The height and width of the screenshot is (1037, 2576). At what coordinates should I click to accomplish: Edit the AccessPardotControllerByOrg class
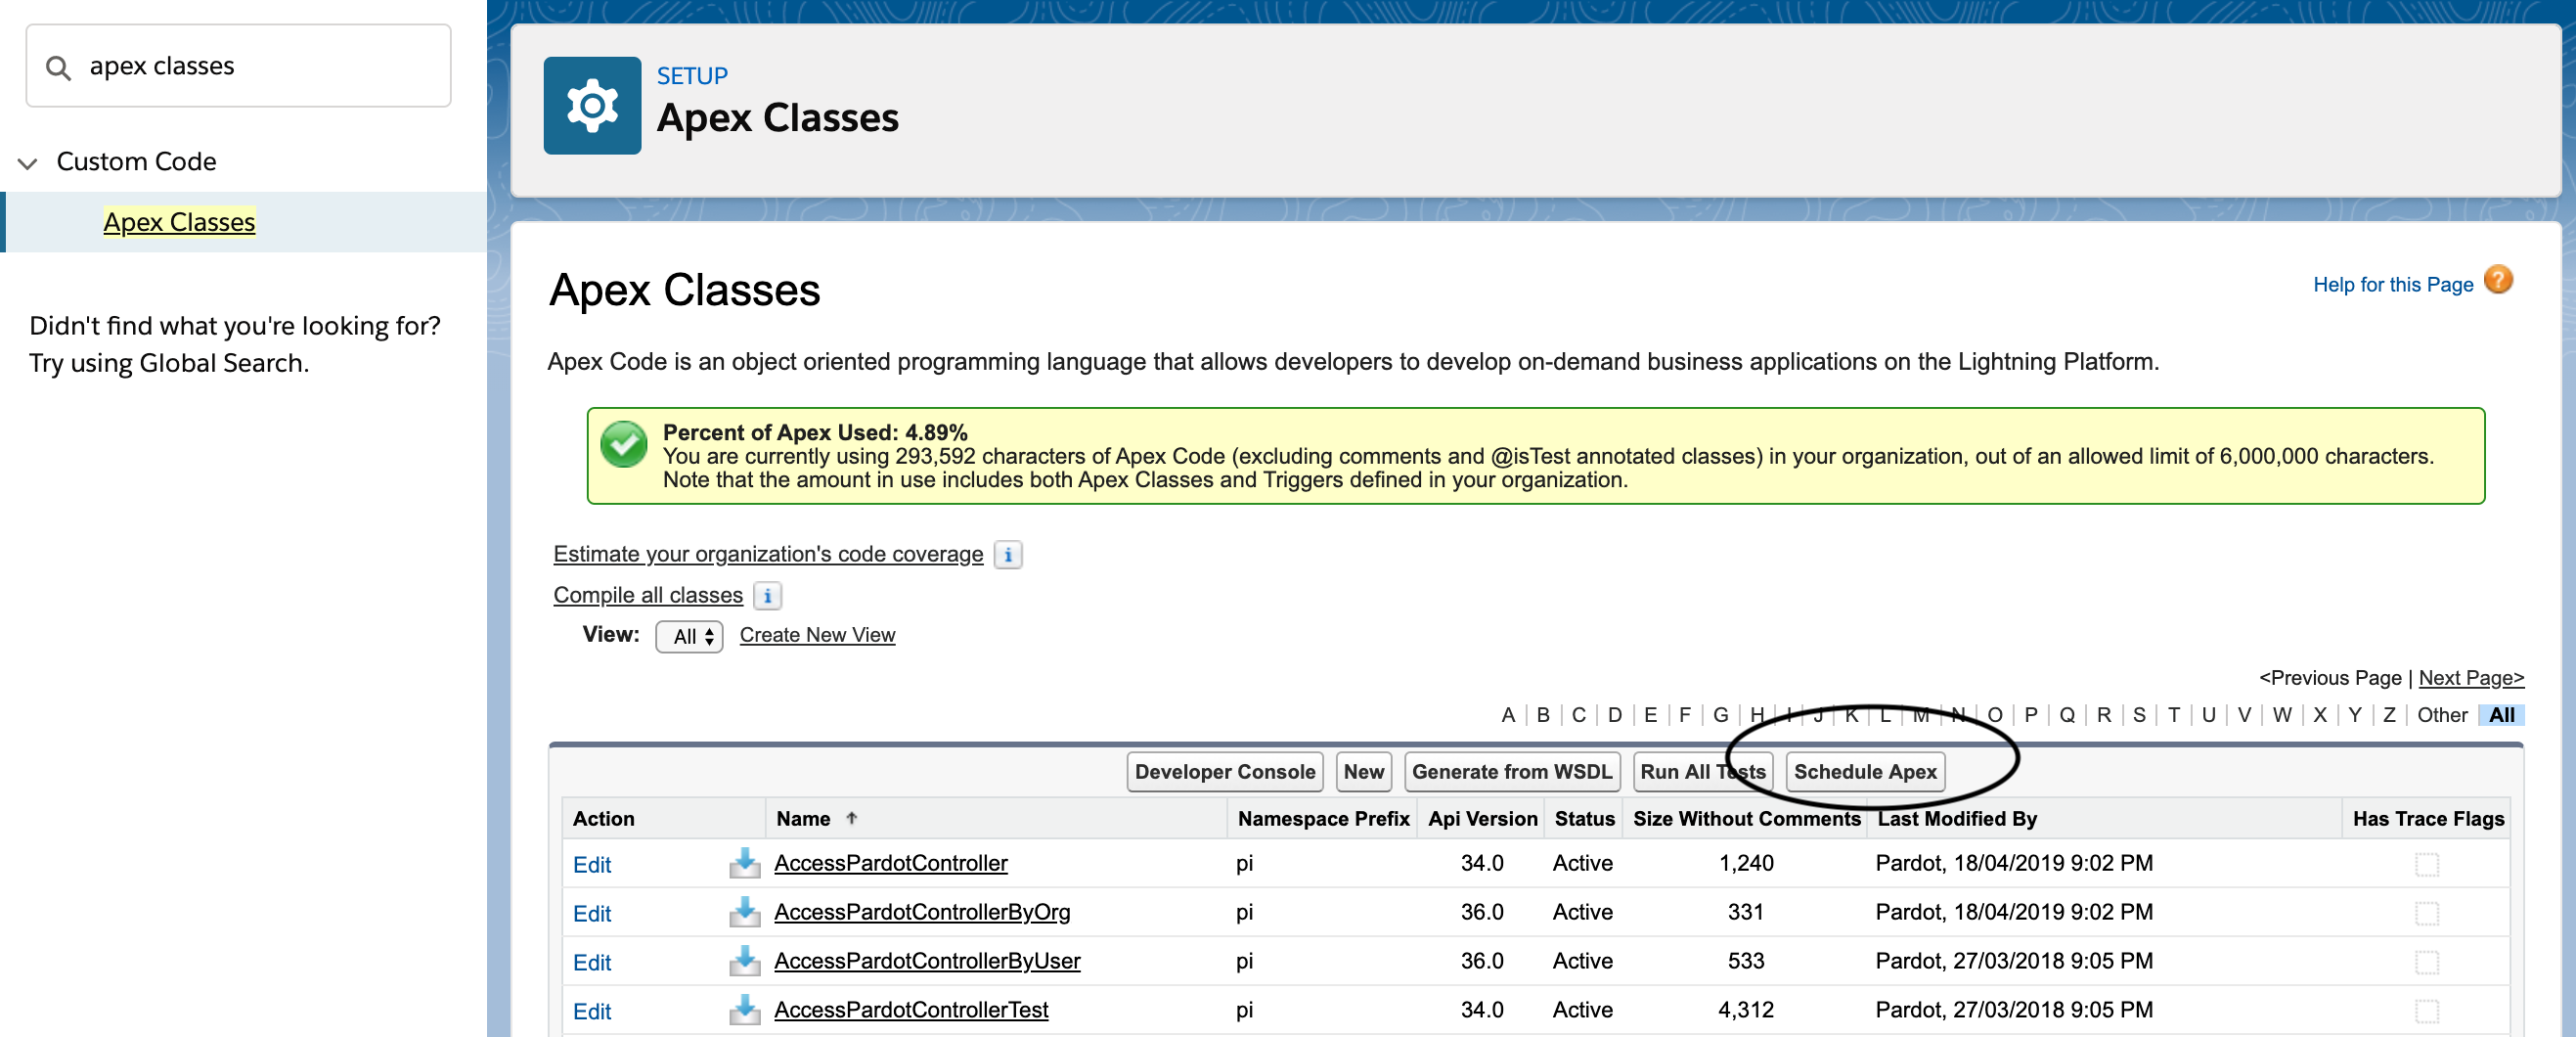(592, 914)
